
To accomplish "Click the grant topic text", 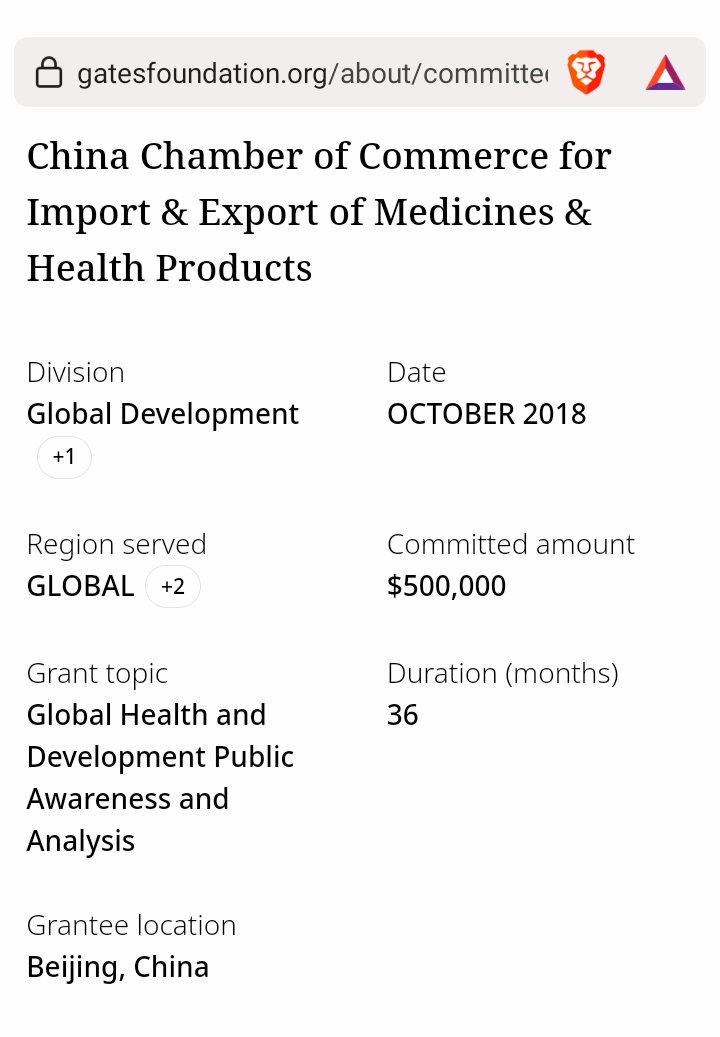I will [160, 778].
